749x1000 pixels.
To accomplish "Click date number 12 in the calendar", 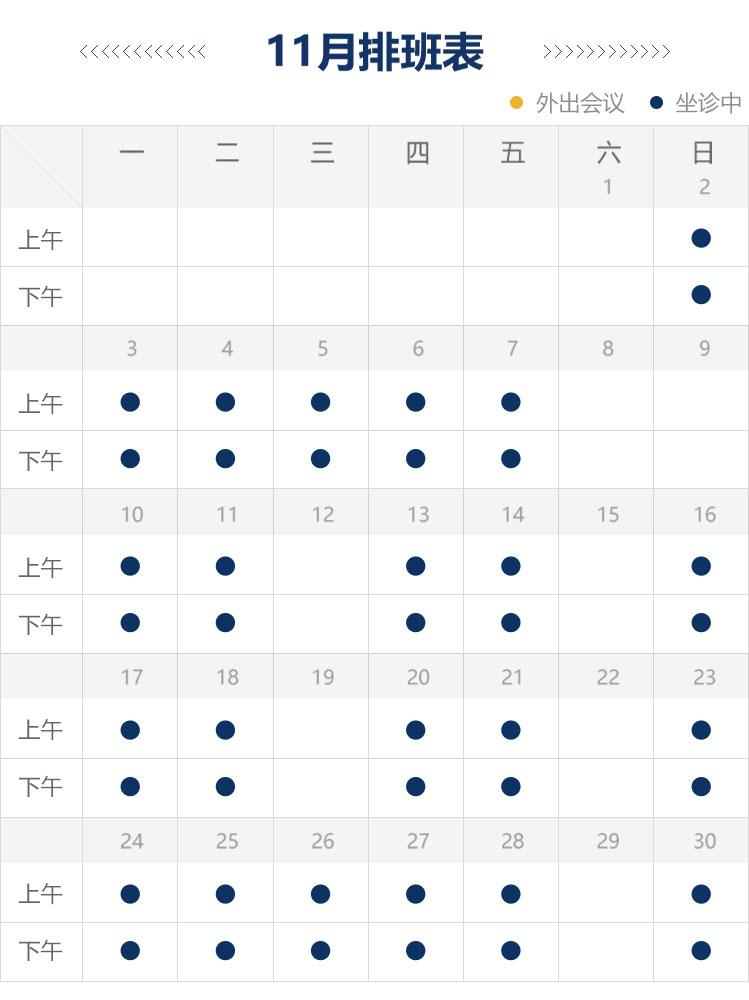I will point(322,514).
